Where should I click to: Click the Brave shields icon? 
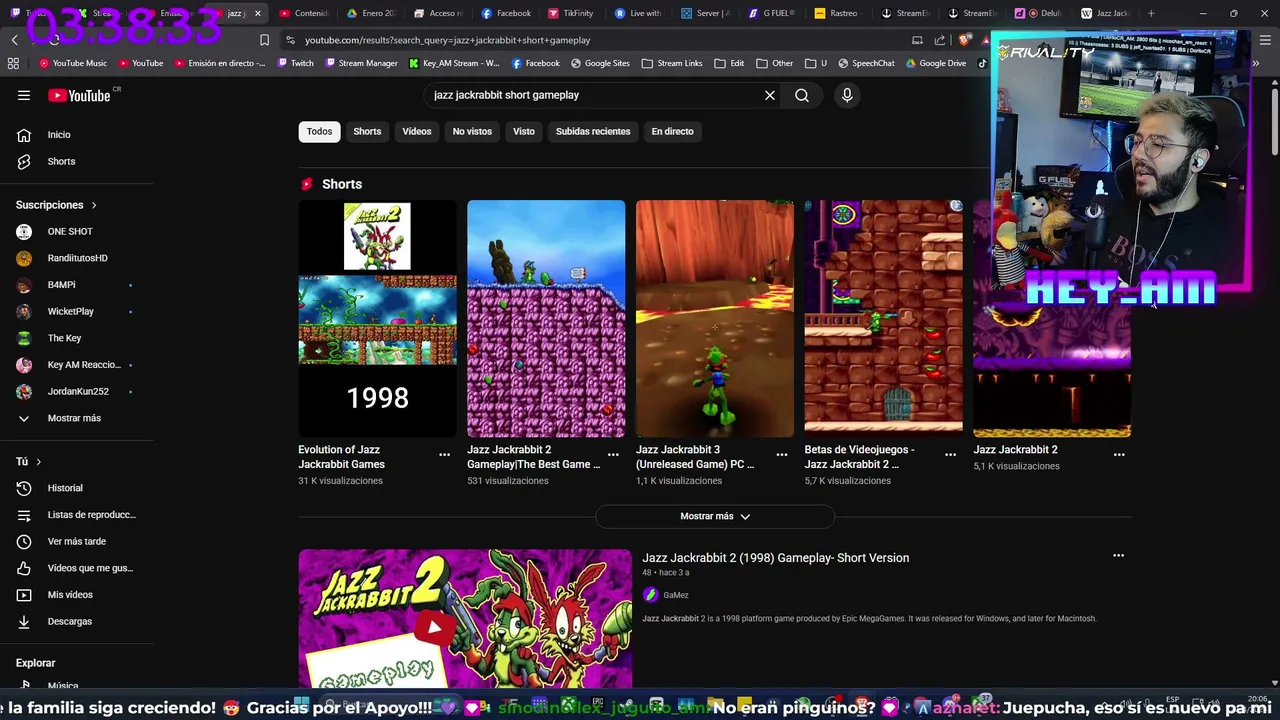coord(963,40)
